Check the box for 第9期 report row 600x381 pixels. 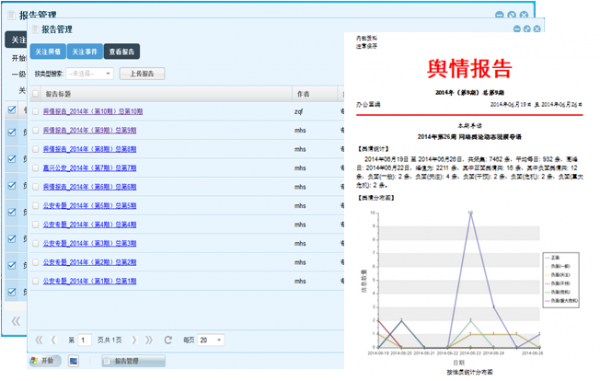[x=36, y=130]
